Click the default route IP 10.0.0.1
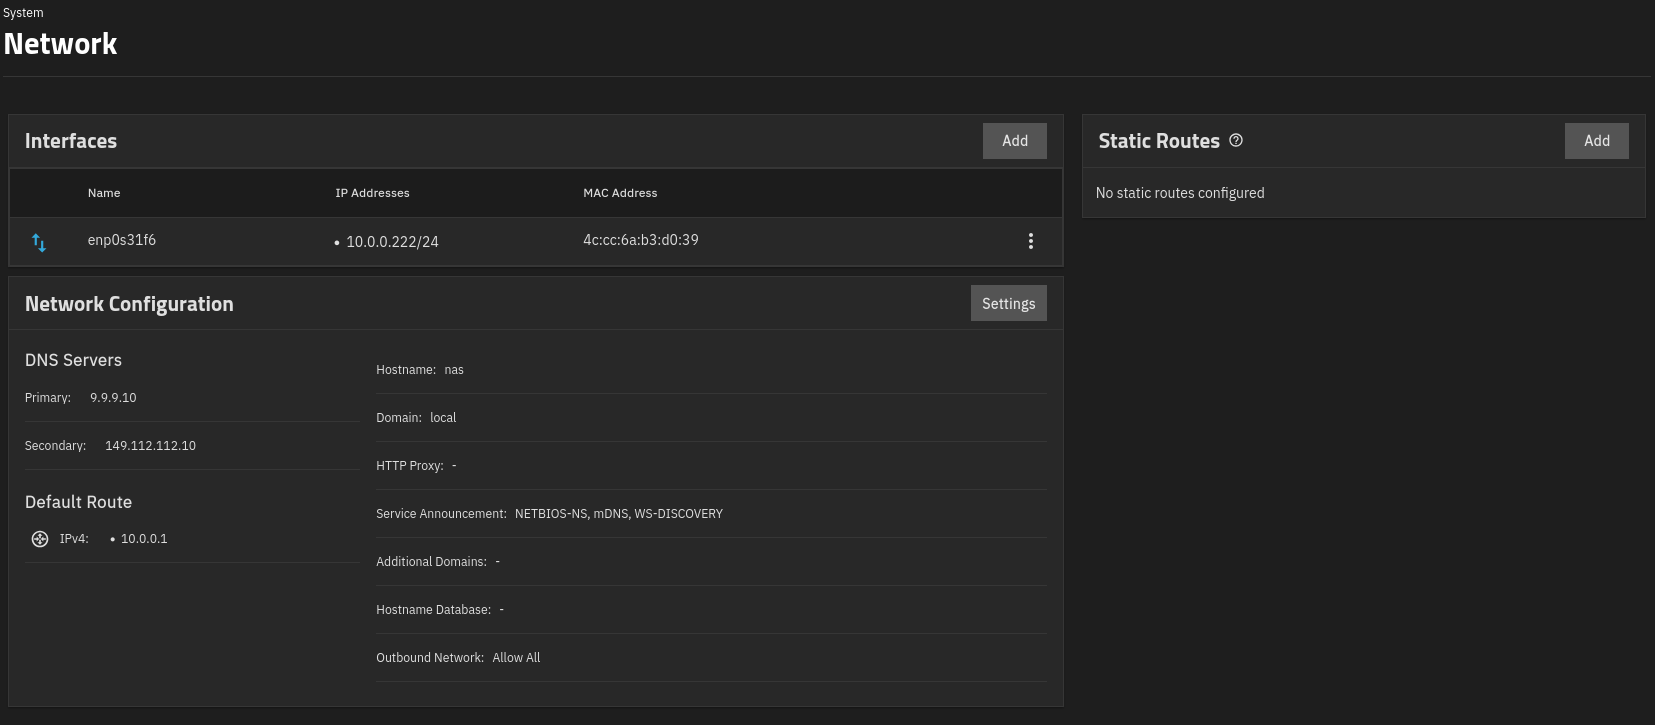 144,539
